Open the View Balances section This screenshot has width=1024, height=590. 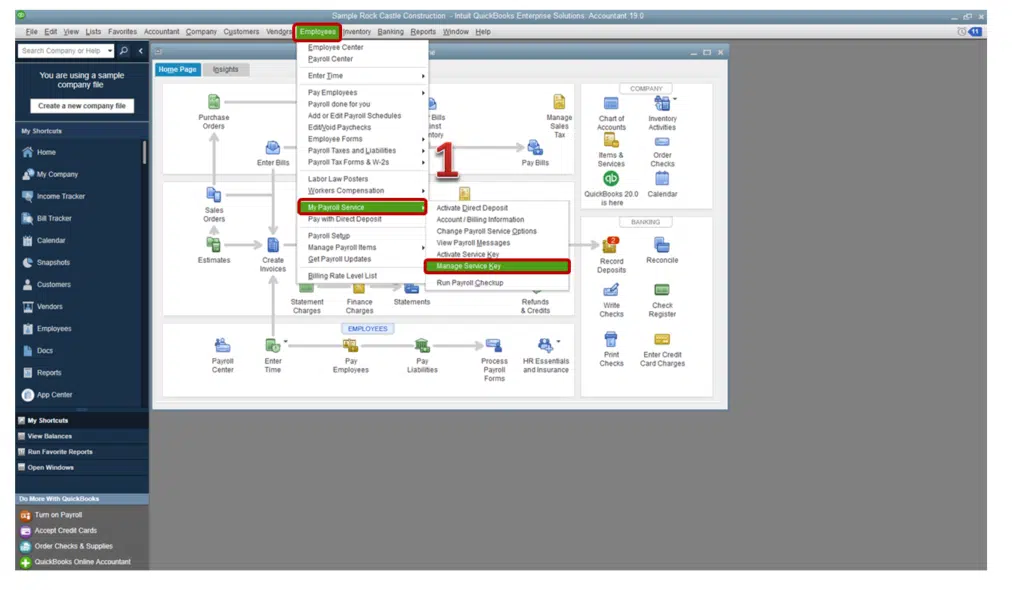click(82, 436)
